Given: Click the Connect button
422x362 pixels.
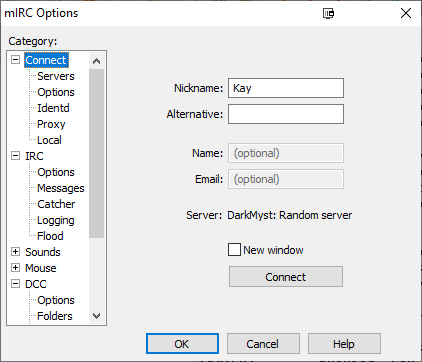Looking at the screenshot, I should [286, 277].
